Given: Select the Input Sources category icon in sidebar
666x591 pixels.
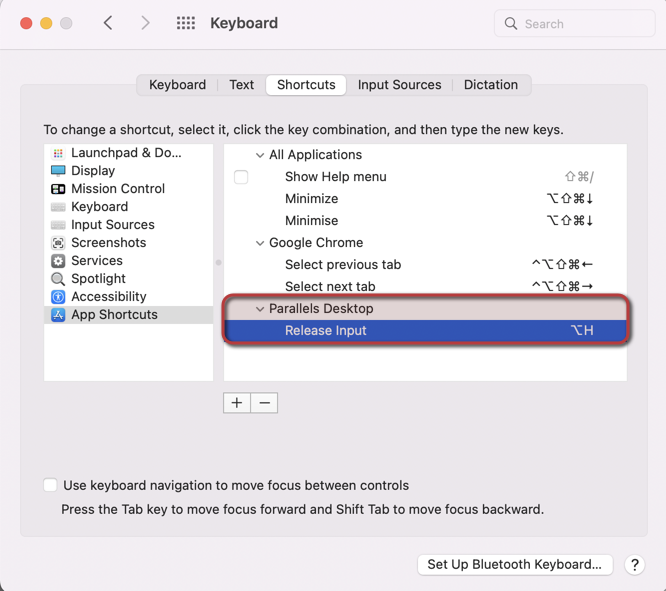Looking at the screenshot, I should click(58, 225).
